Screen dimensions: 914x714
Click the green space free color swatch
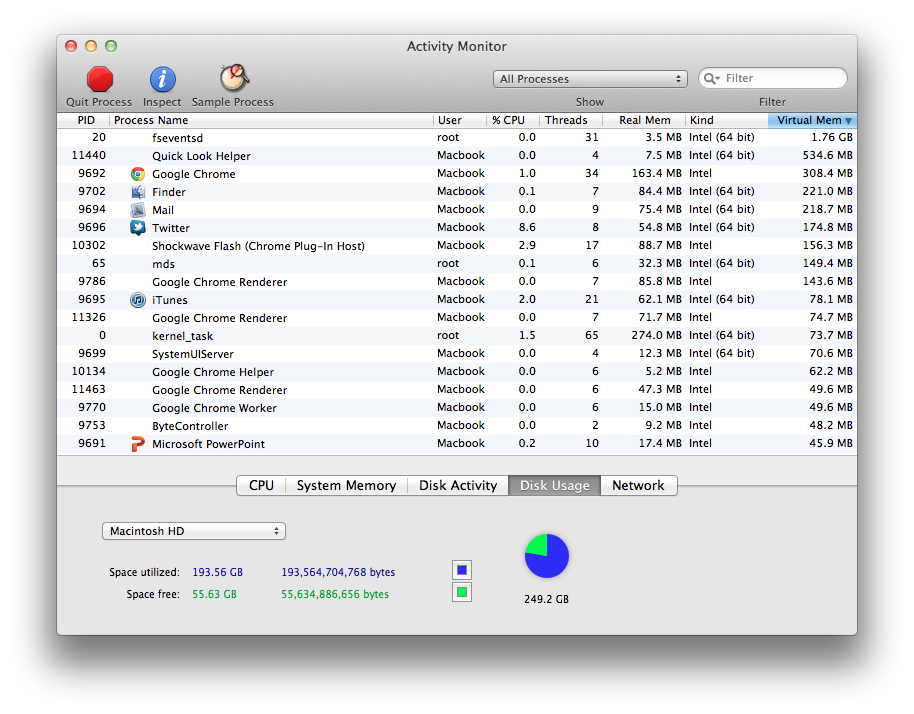click(x=462, y=592)
